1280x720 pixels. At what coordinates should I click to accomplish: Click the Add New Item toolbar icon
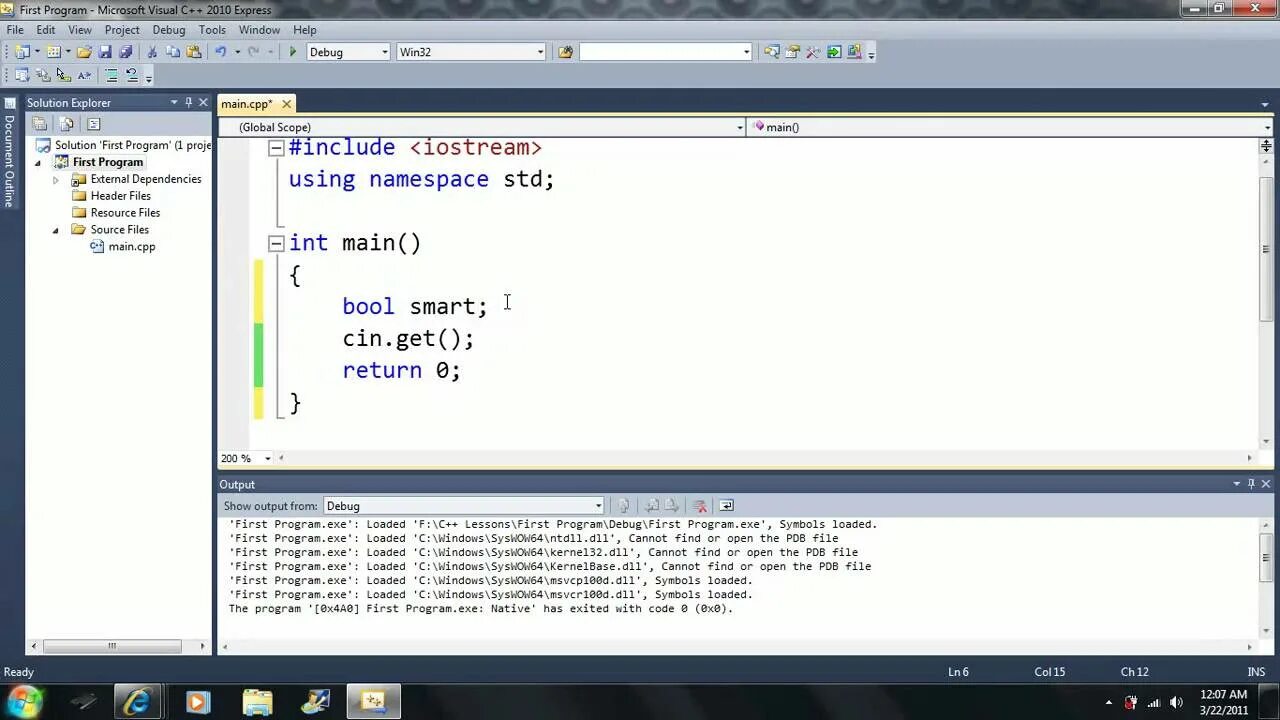click(x=53, y=52)
